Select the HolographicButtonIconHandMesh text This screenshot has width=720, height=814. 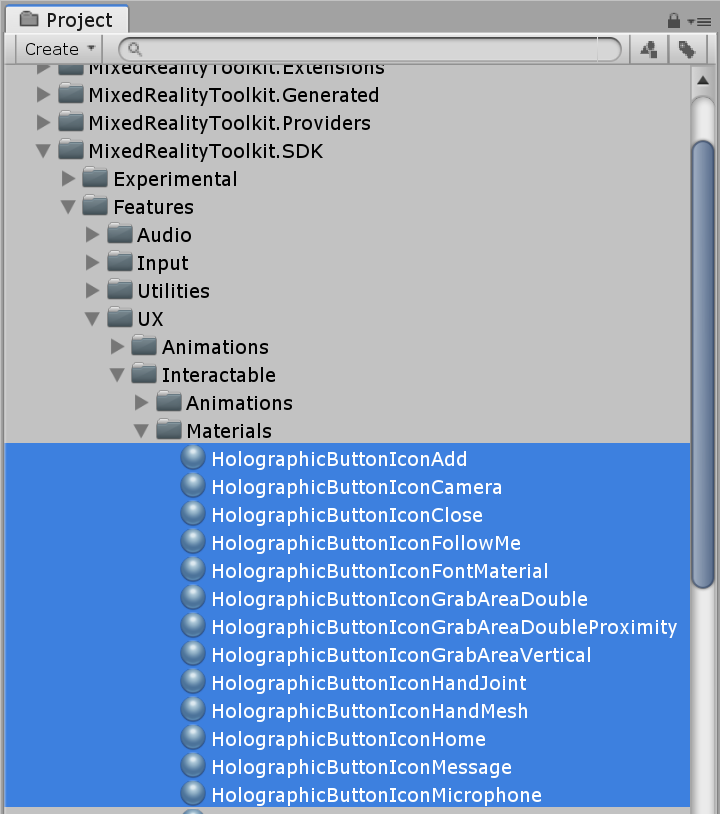[x=370, y=711]
